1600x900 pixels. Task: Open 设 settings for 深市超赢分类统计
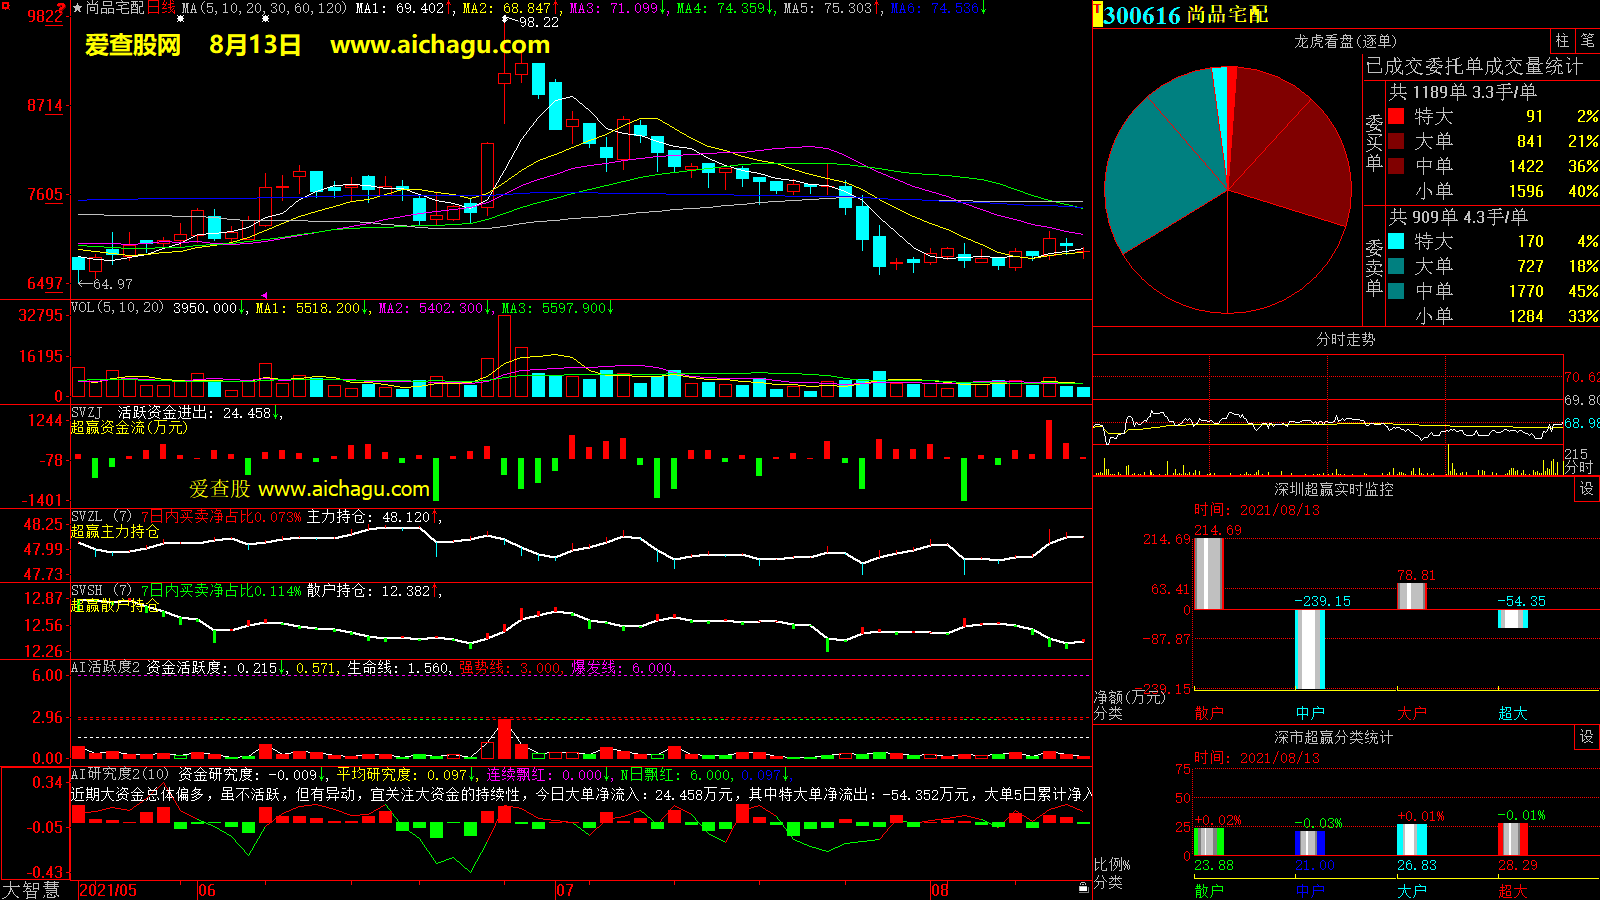[x=1587, y=736]
